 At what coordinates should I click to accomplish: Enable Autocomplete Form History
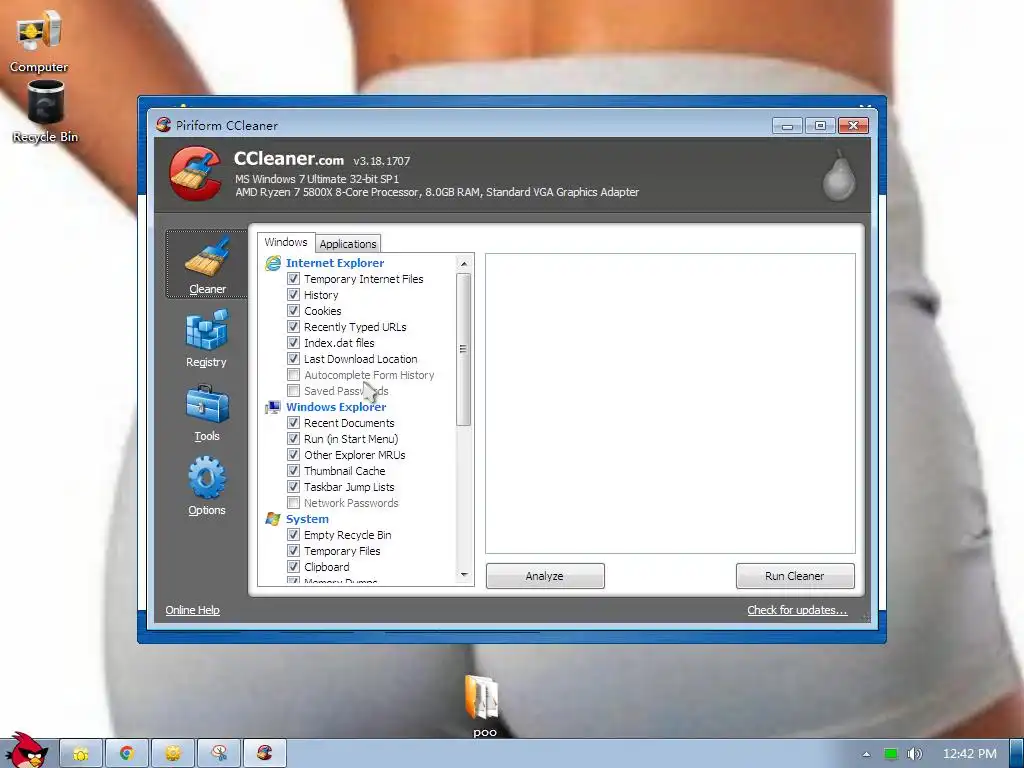[x=293, y=375]
